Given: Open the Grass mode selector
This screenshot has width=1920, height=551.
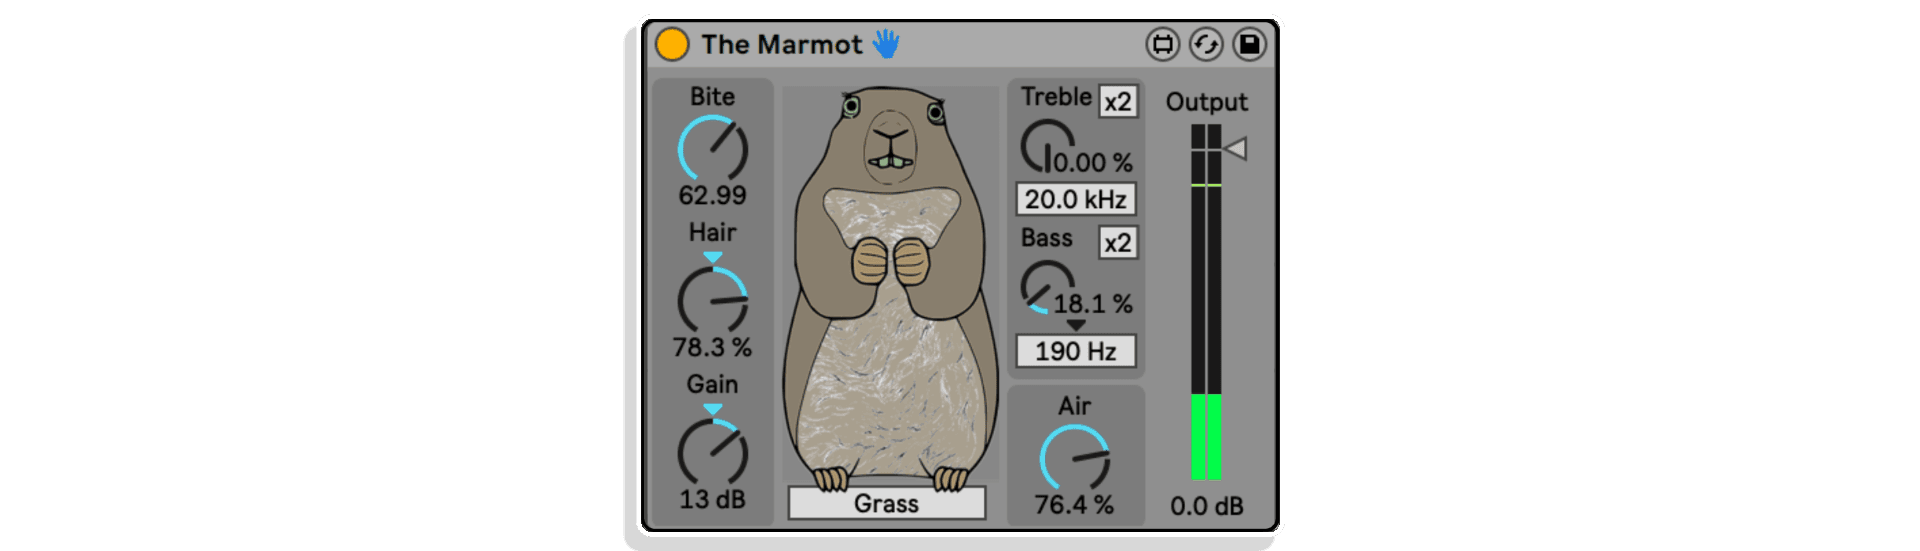Looking at the screenshot, I should click(887, 503).
